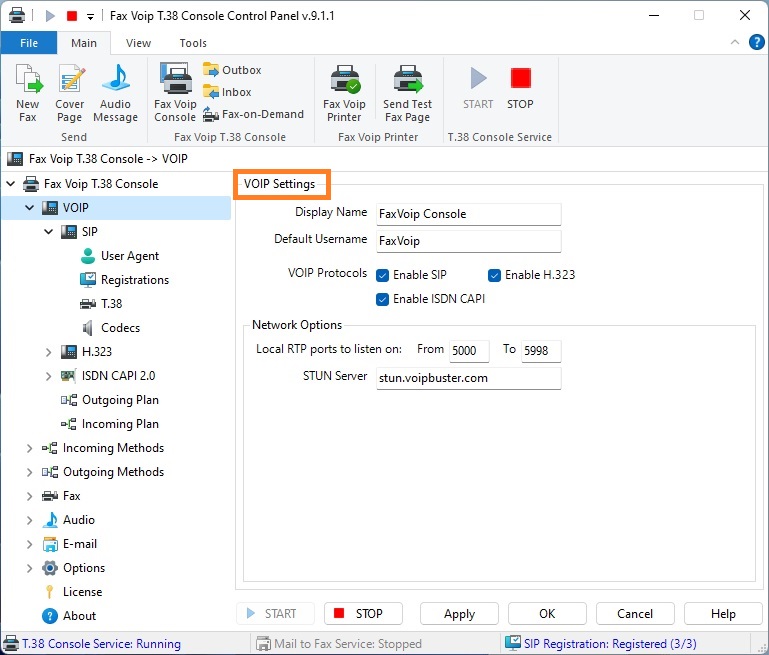Toggle Enable H.323 checkbox
This screenshot has height=655, width=769.
[494, 275]
